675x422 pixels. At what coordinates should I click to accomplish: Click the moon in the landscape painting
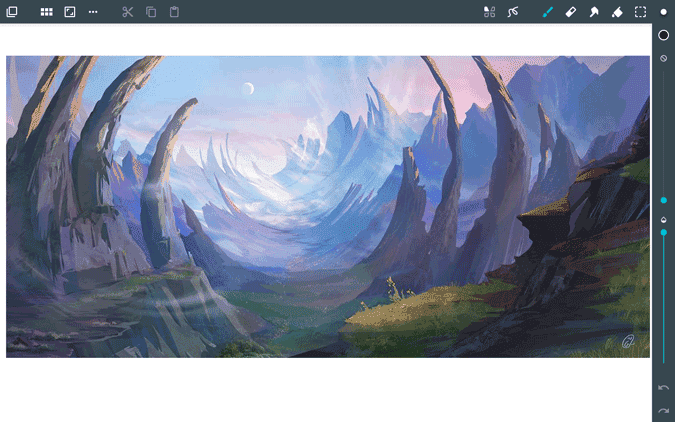(x=248, y=89)
